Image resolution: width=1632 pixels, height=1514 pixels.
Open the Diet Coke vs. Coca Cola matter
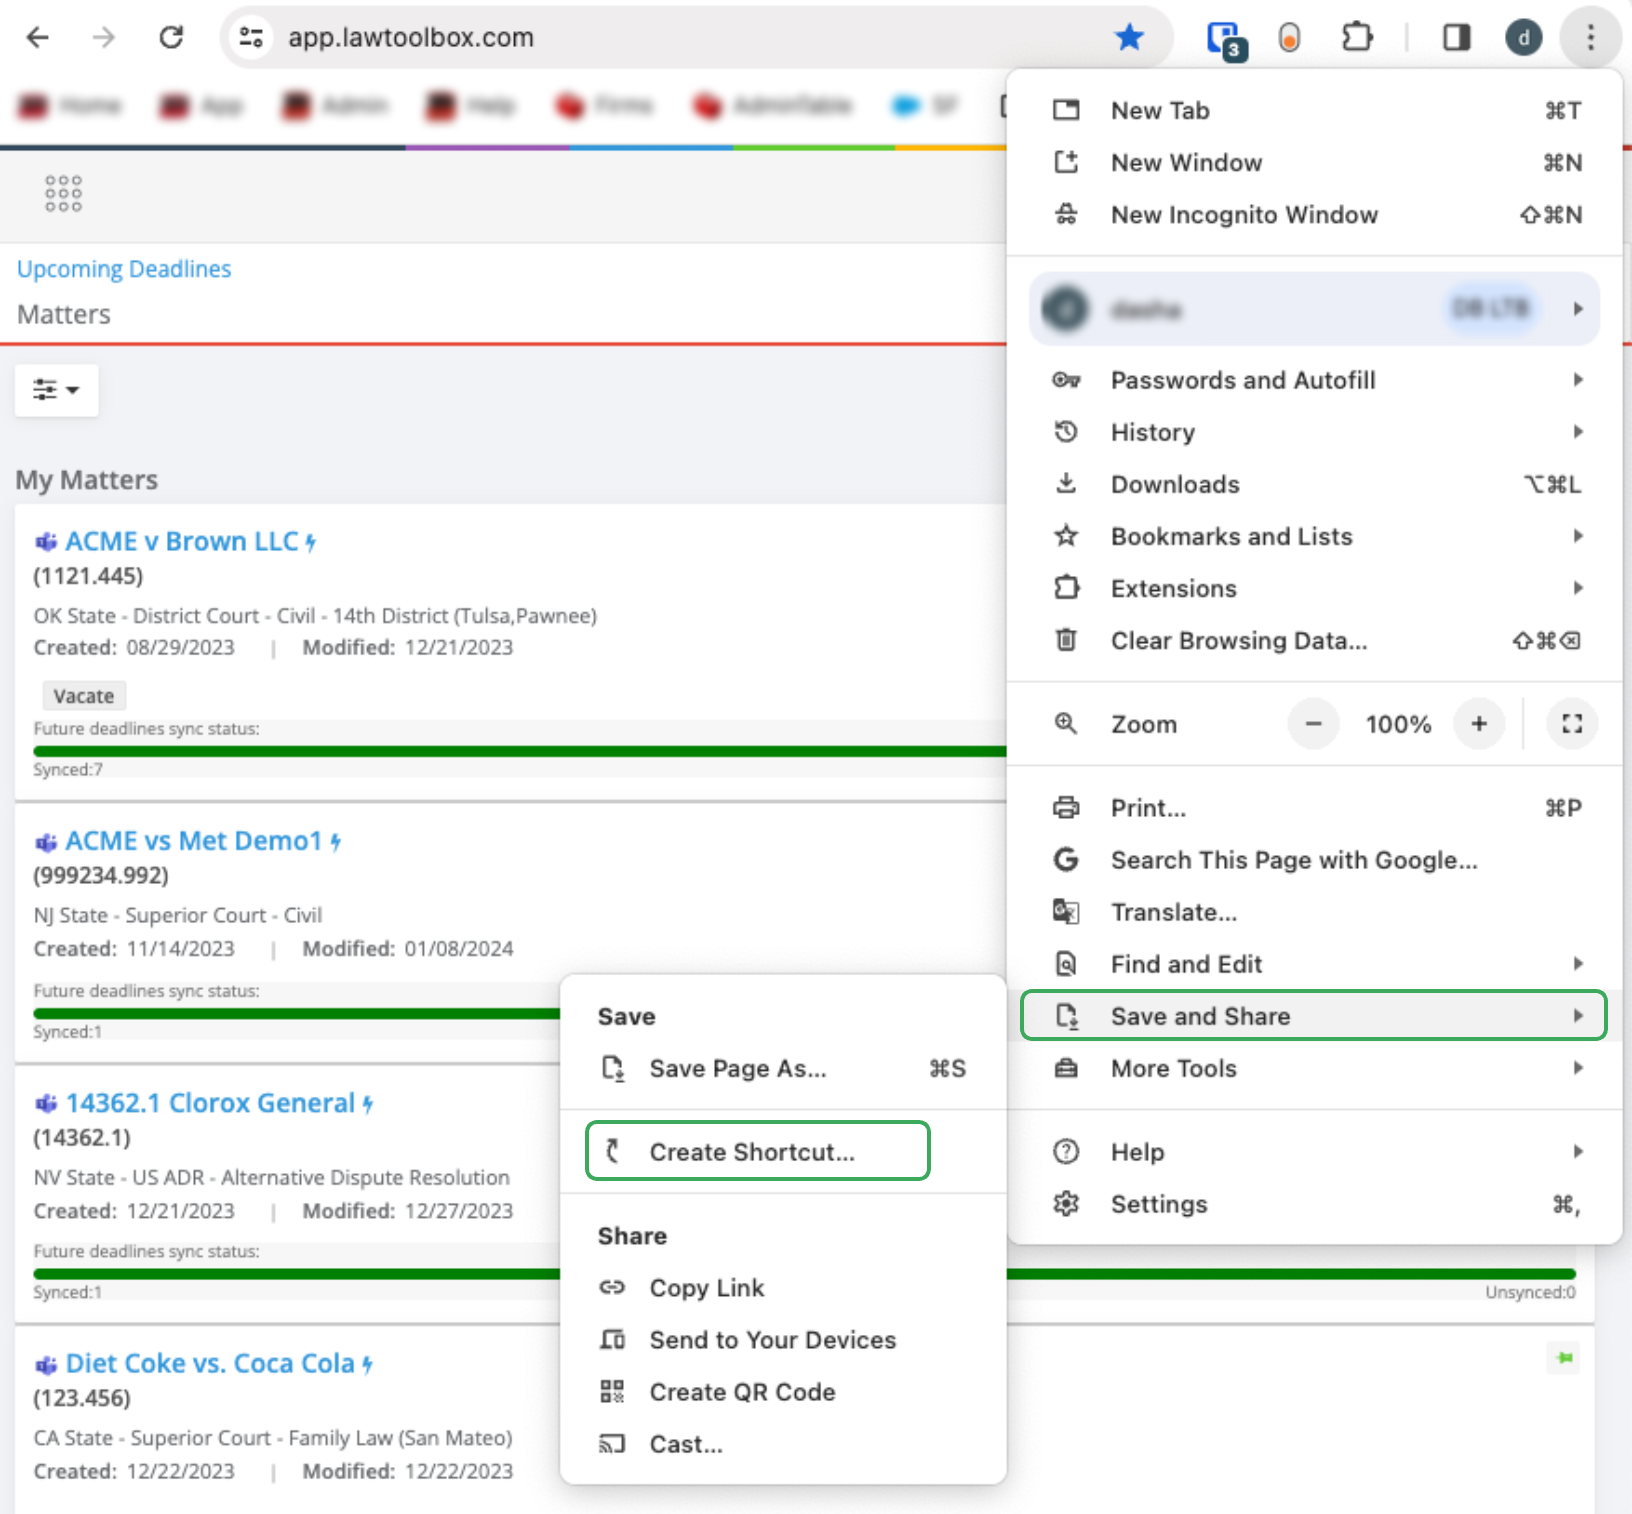click(x=210, y=1364)
